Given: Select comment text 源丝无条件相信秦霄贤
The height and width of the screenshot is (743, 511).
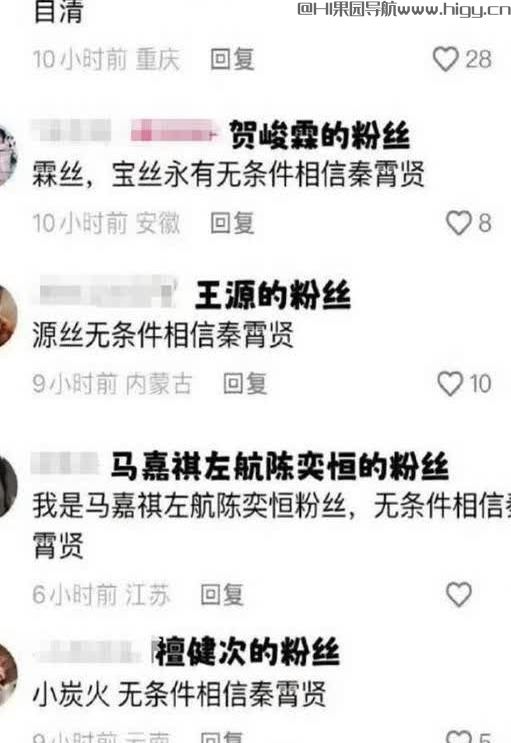Looking at the screenshot, I should [x=163, y=335].
